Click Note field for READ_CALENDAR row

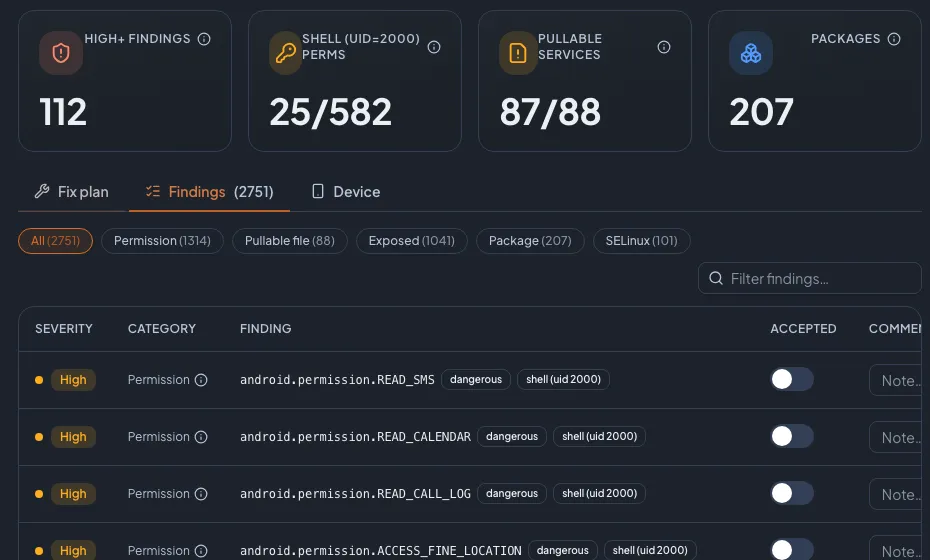(x=896, y=437)
